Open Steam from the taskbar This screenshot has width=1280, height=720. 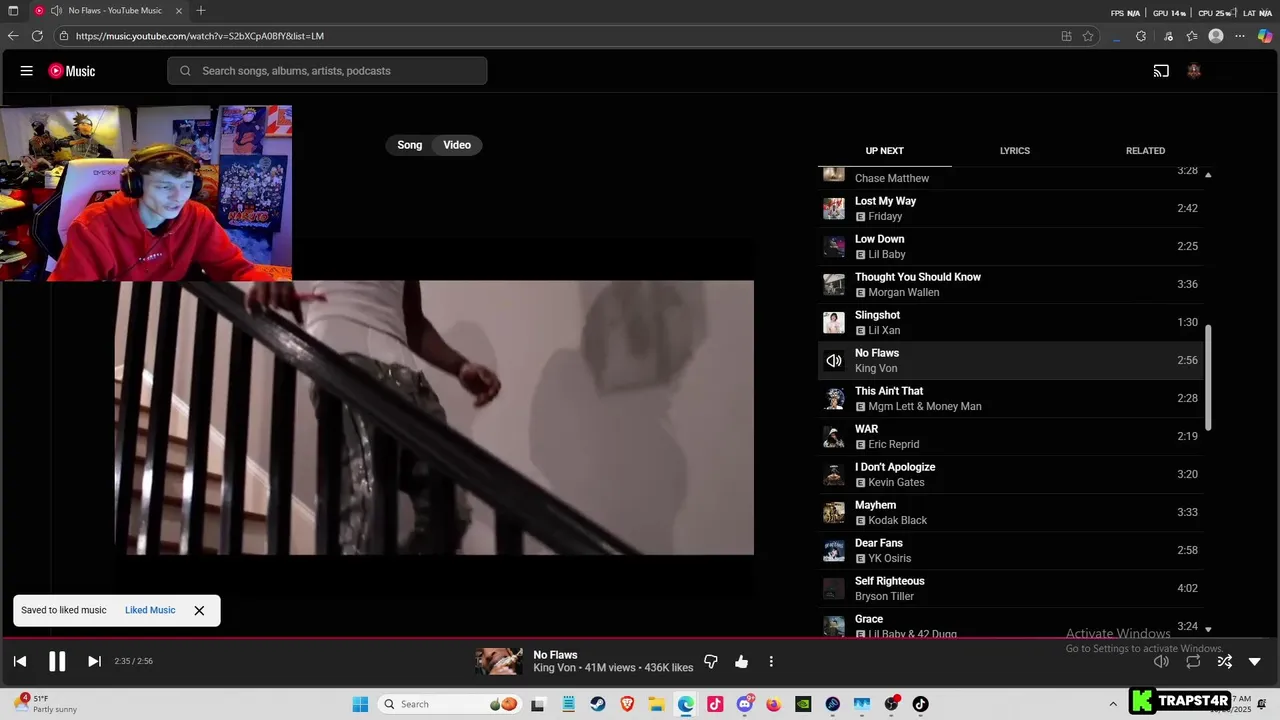[597, 704]
